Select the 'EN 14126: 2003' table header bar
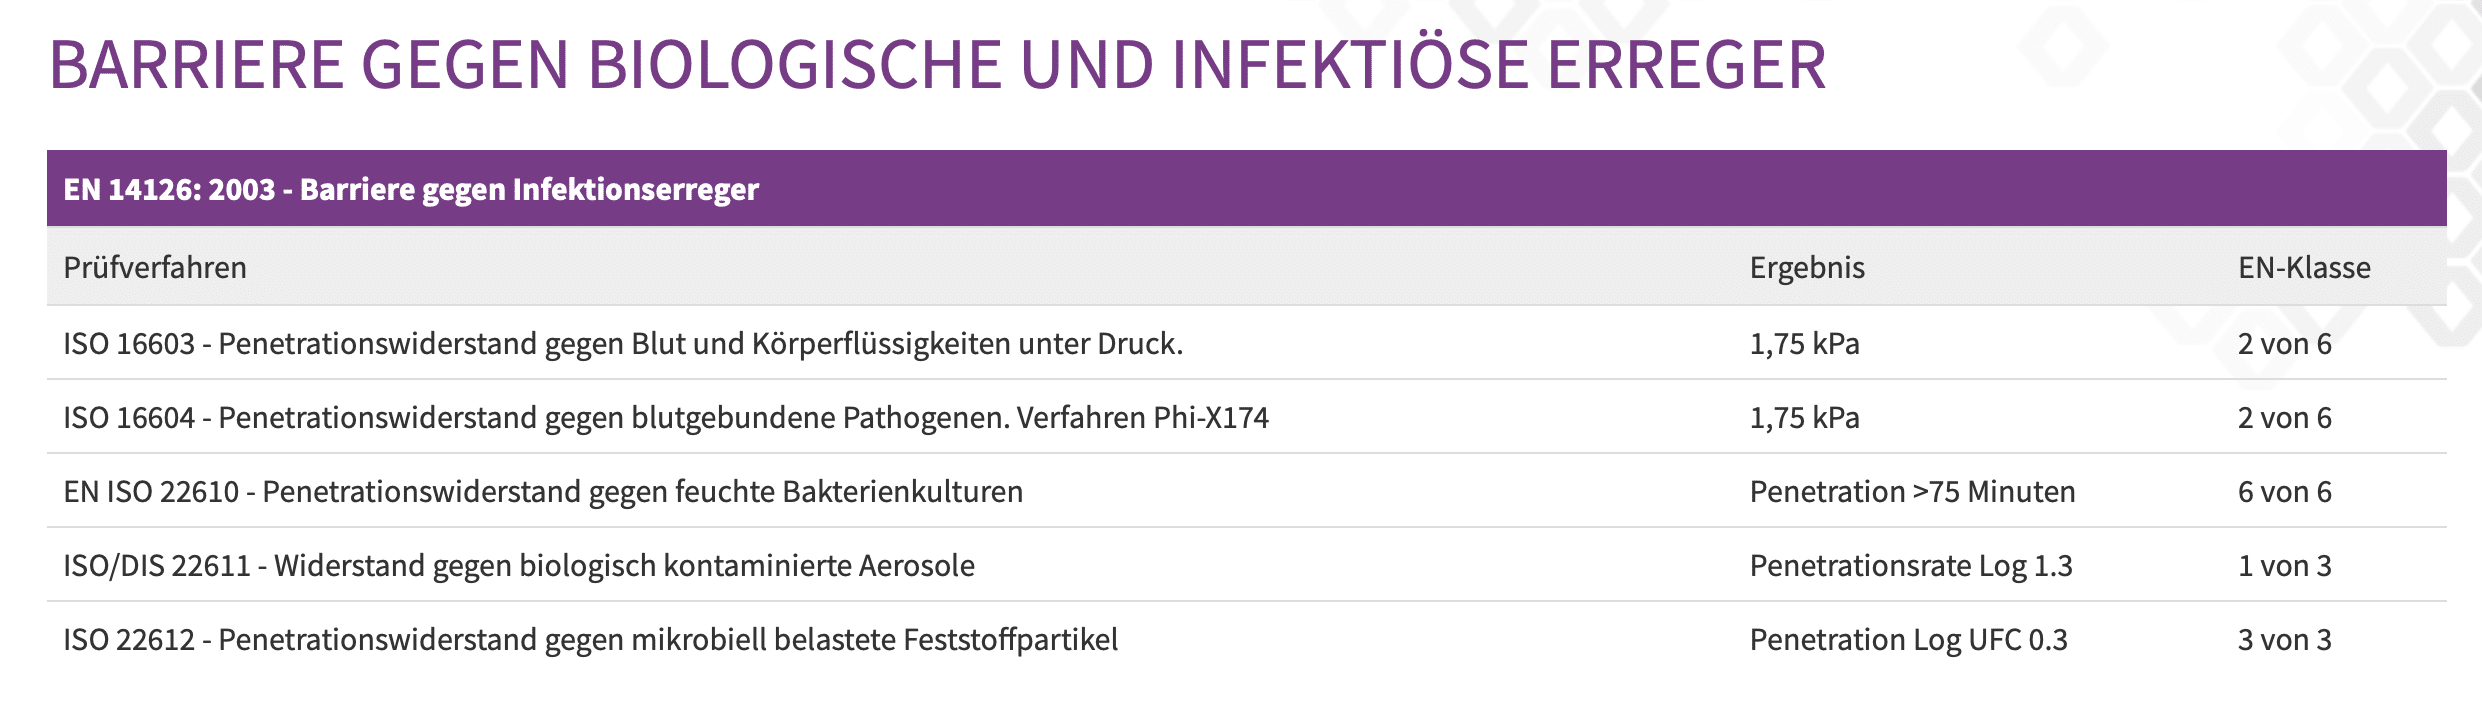This screenshot has width=2482, height=702. 1246,188
